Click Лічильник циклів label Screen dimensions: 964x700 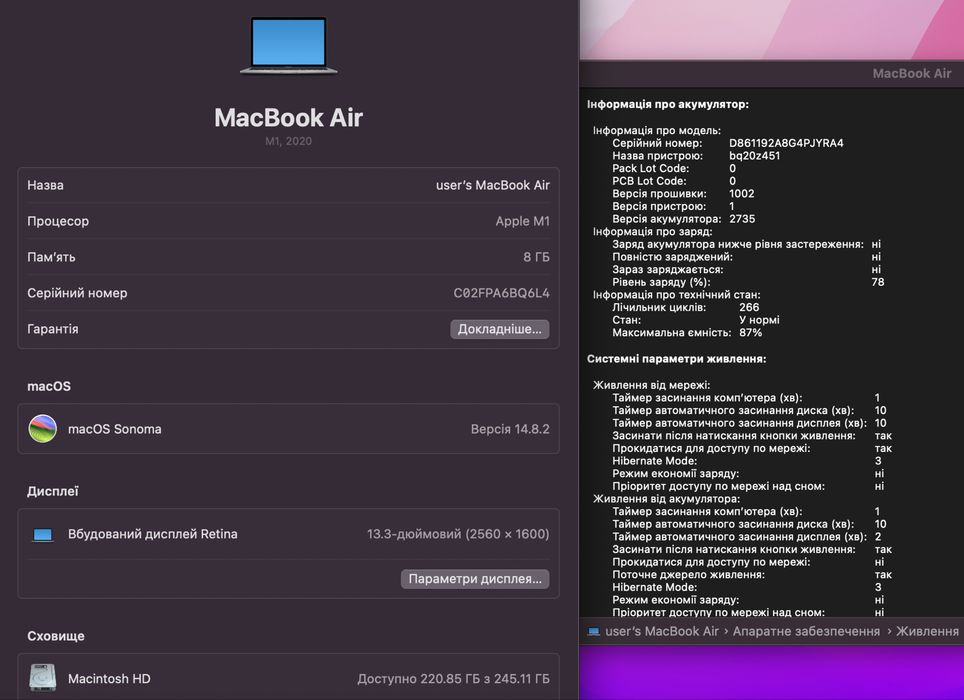pos(659,307)
